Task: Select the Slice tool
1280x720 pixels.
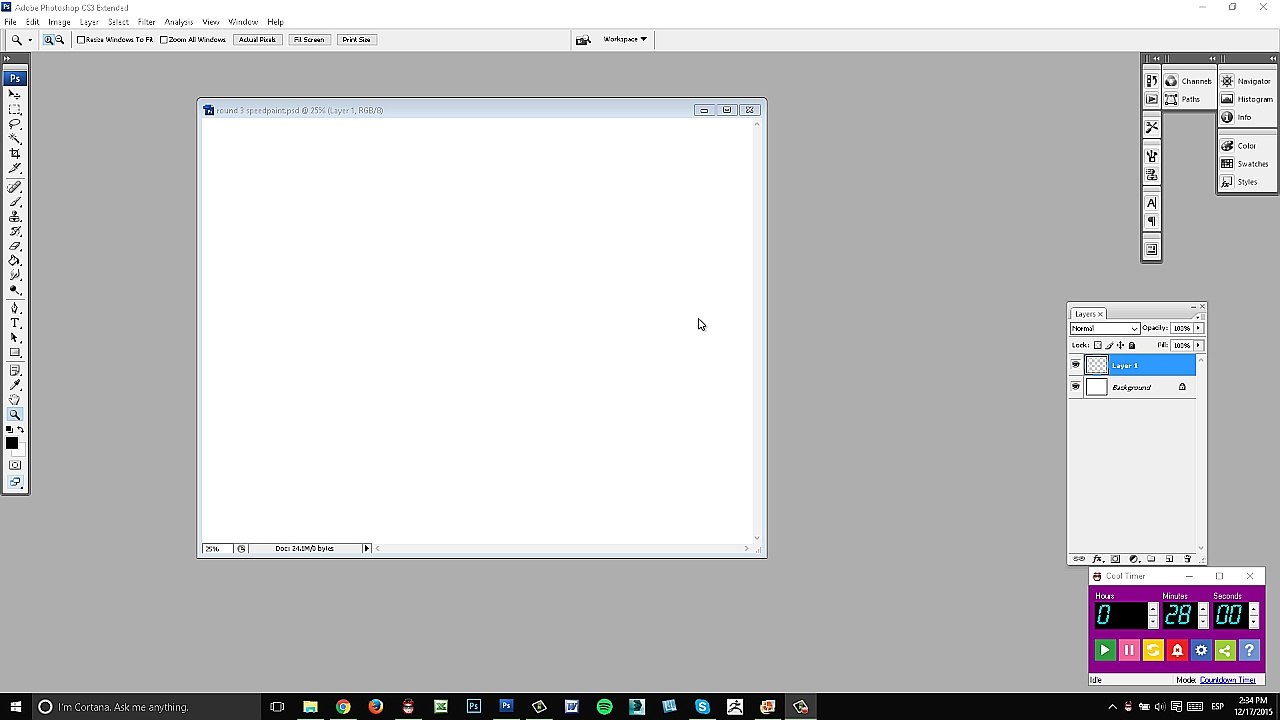Action: pyautogui.click(x=15, y=168)
